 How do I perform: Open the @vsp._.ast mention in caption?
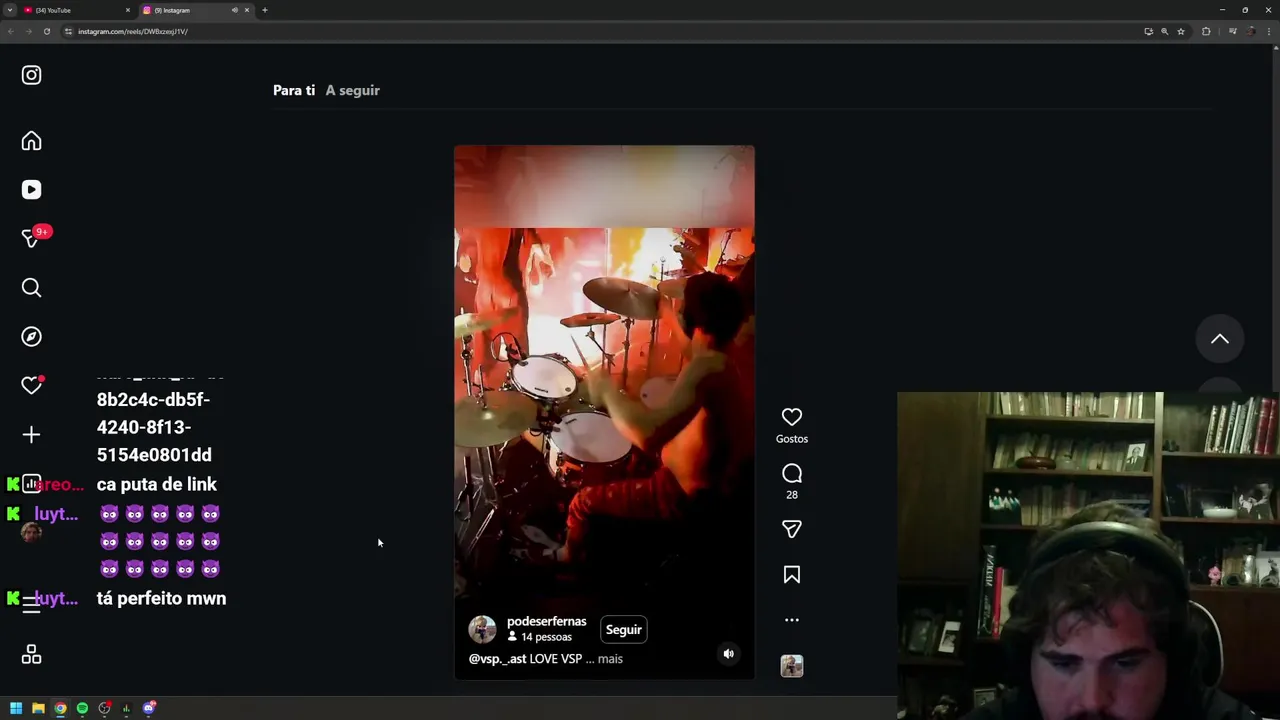click(x=497, y=659)
